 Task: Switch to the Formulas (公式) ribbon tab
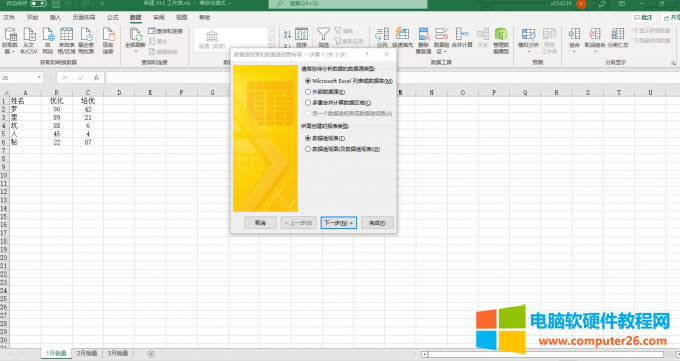click(x=113, y=17)
